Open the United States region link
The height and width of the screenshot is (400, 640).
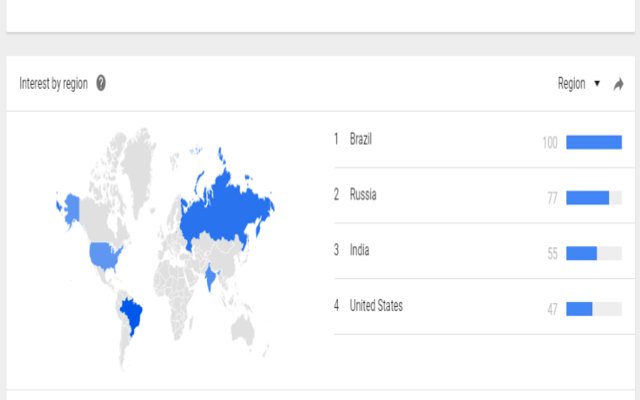[376, 306]
